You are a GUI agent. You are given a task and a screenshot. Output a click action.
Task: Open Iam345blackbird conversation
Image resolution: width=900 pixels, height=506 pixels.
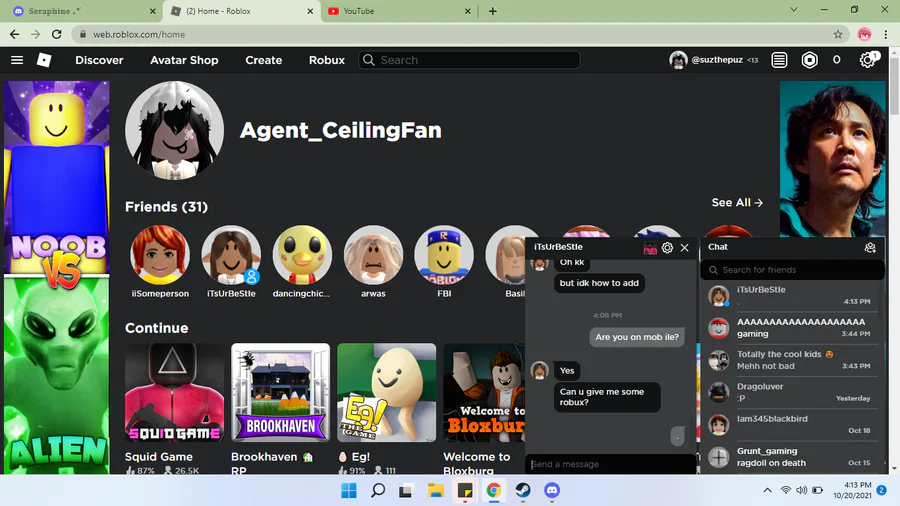(792, 425)
